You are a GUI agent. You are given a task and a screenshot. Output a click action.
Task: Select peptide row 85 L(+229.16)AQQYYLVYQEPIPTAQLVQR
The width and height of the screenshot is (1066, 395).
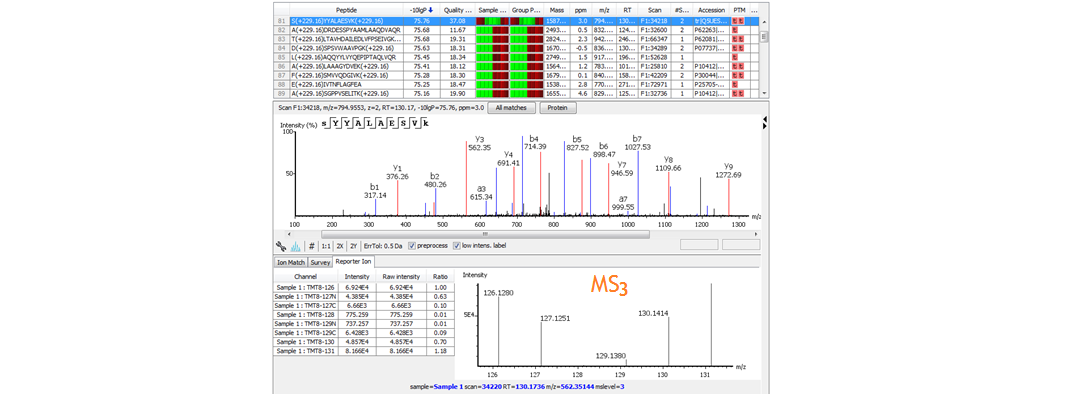click(x=517, y=58)
